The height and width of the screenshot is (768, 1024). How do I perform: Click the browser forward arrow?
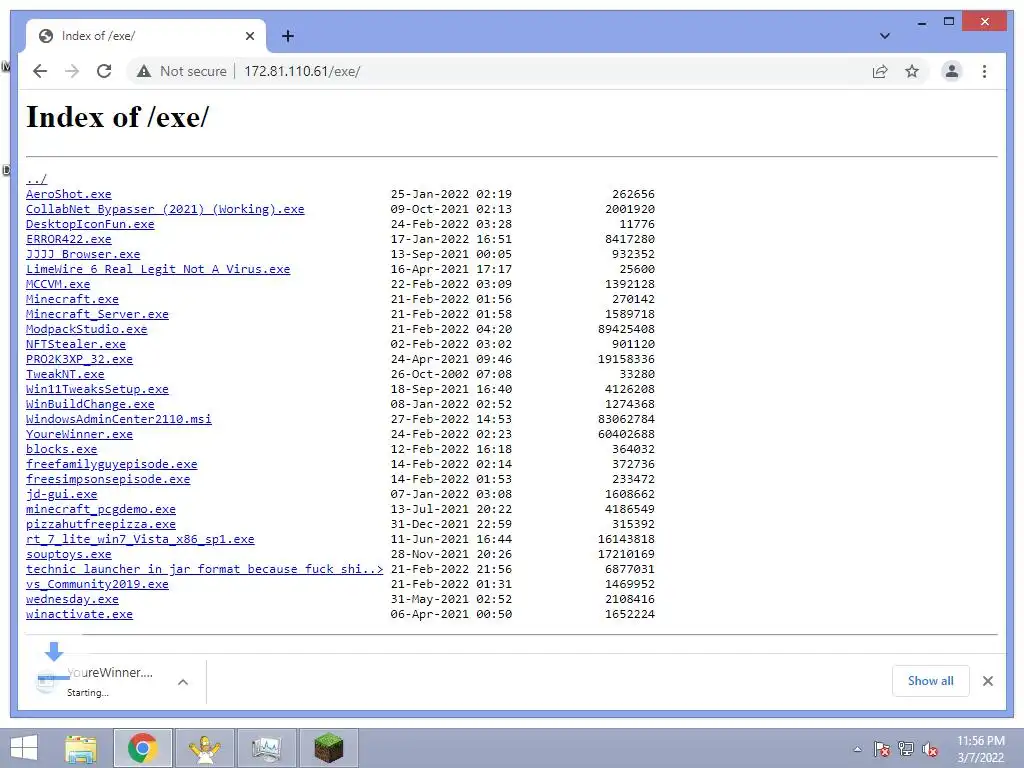[72, 71]
